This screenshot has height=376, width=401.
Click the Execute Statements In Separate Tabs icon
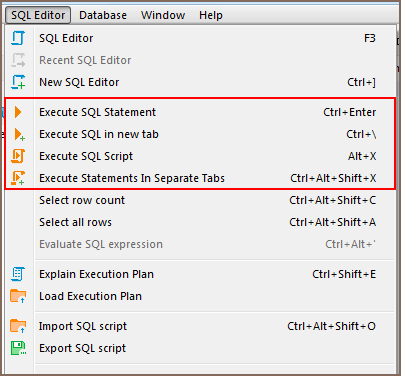tap(18, 178)
